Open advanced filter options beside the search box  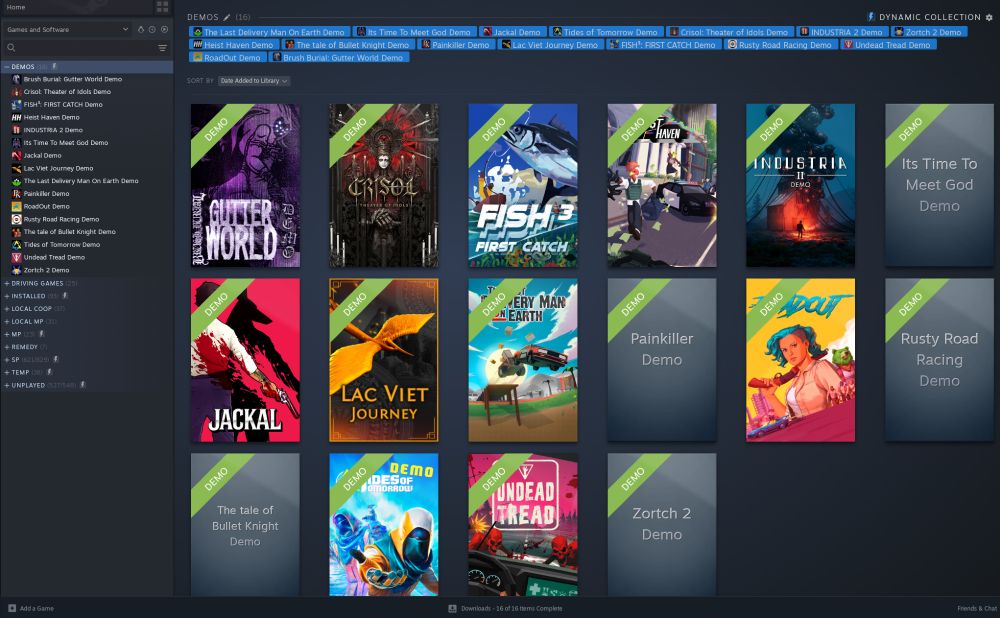coord(161,47)
